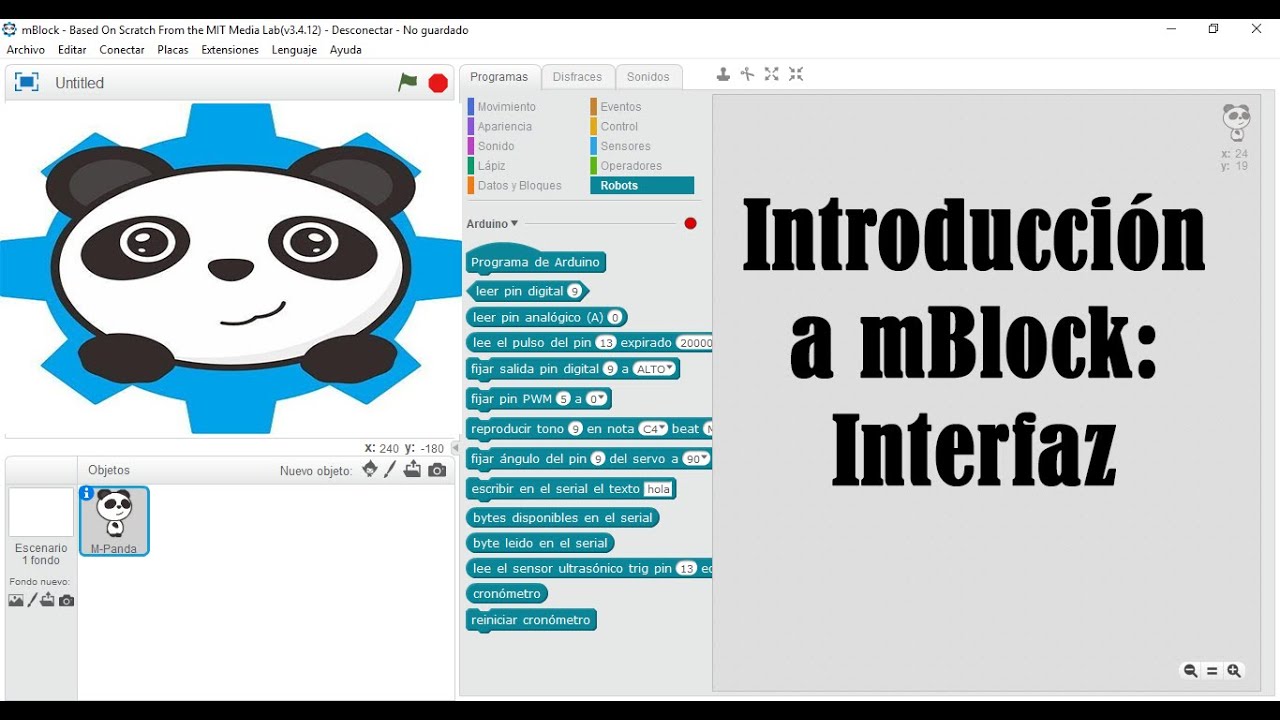This screenshot has height=720, width=1280.
Task: Choose new object from library icon
Action: coord(370,470)
